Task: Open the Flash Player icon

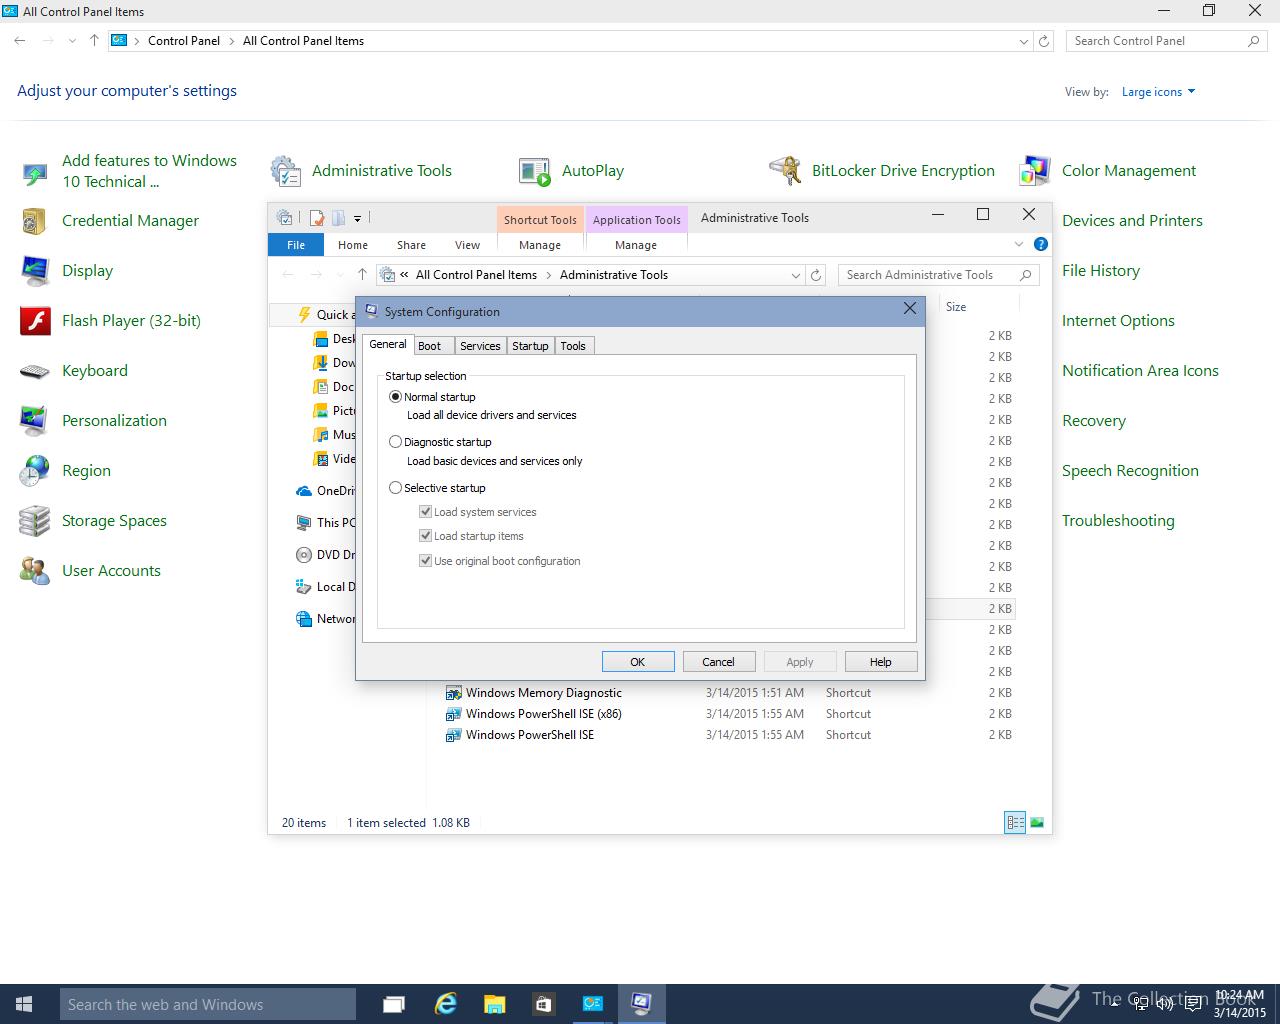Action: [x=35, y=321]
